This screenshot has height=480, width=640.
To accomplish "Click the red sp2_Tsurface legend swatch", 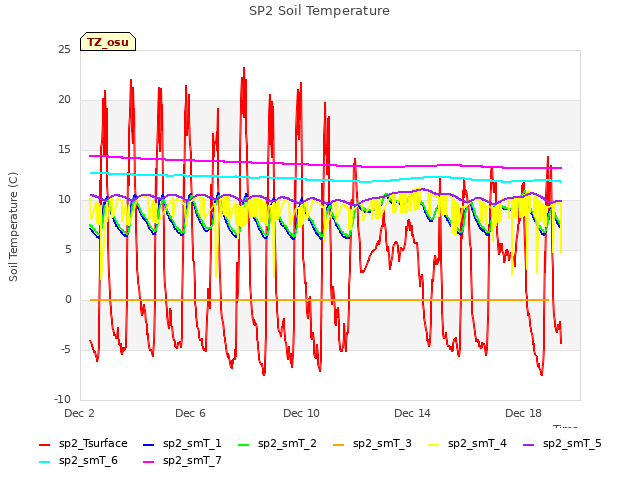I will (44, 444).
